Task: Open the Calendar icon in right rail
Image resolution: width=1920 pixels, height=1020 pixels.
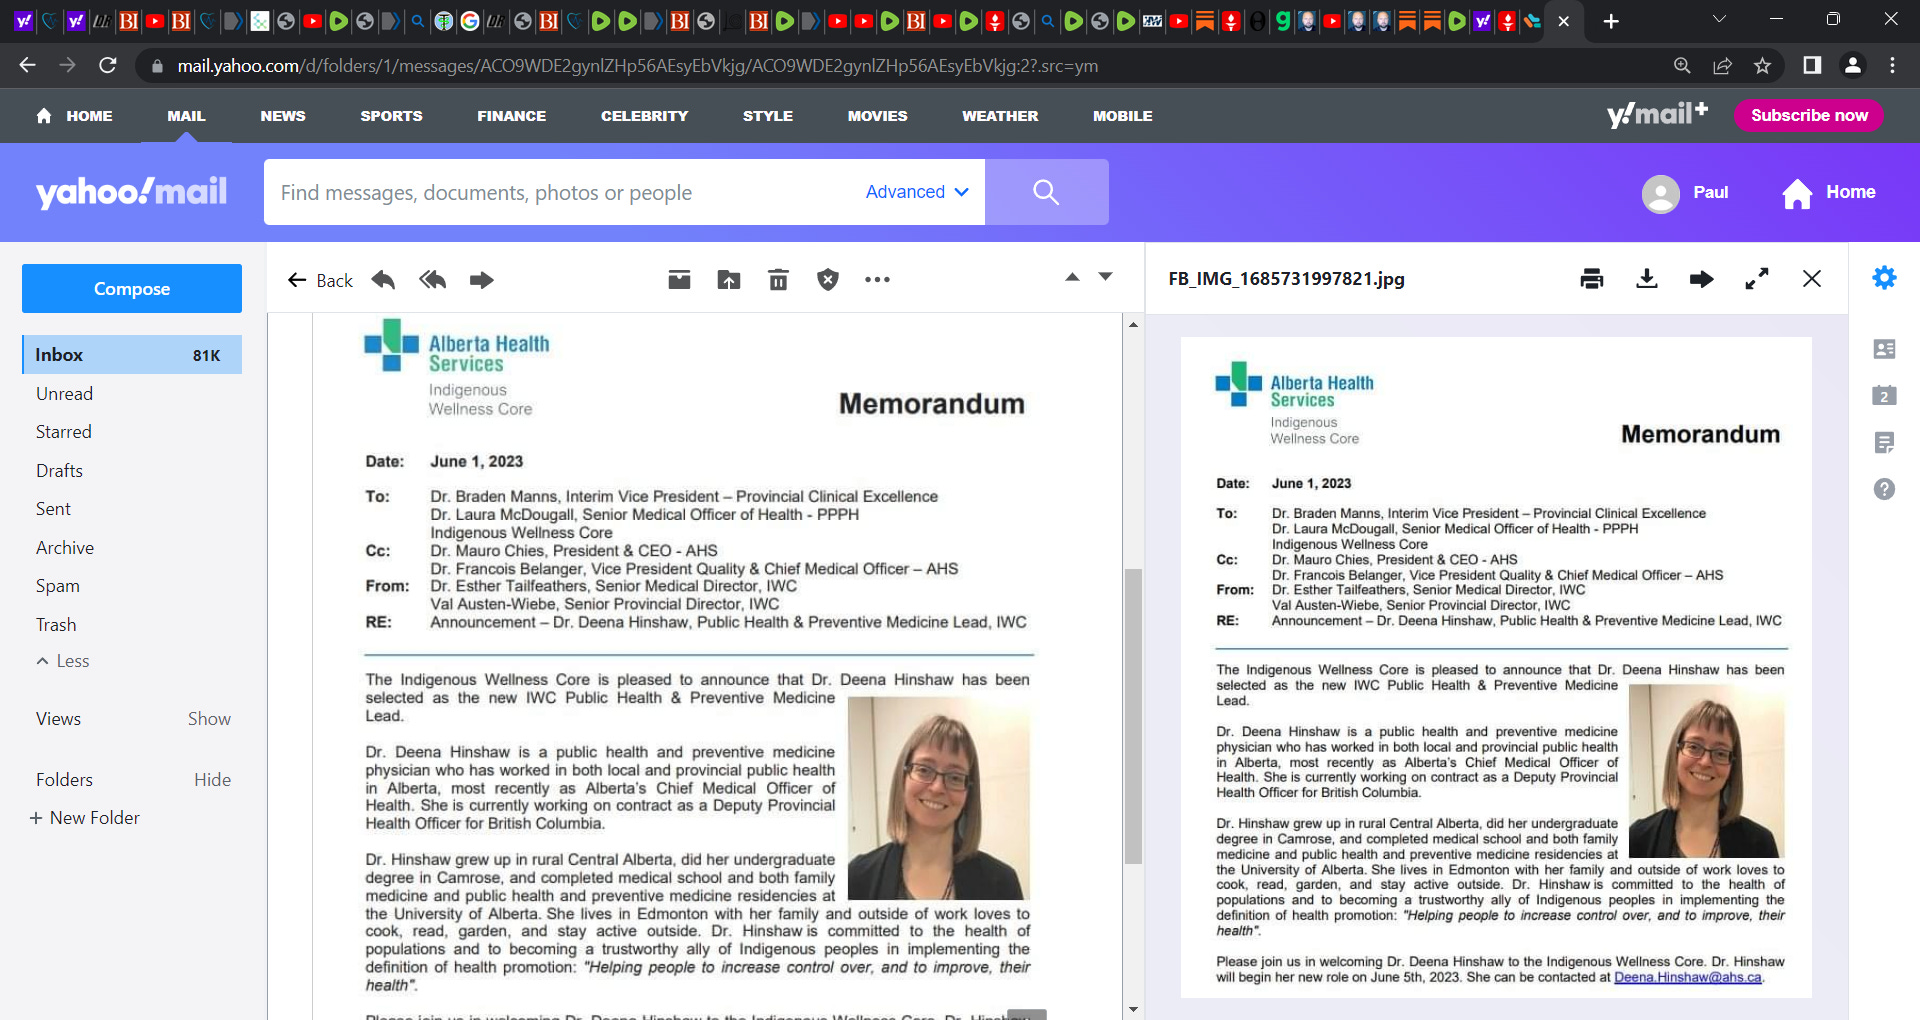Action: click(x=1884, y=396)
